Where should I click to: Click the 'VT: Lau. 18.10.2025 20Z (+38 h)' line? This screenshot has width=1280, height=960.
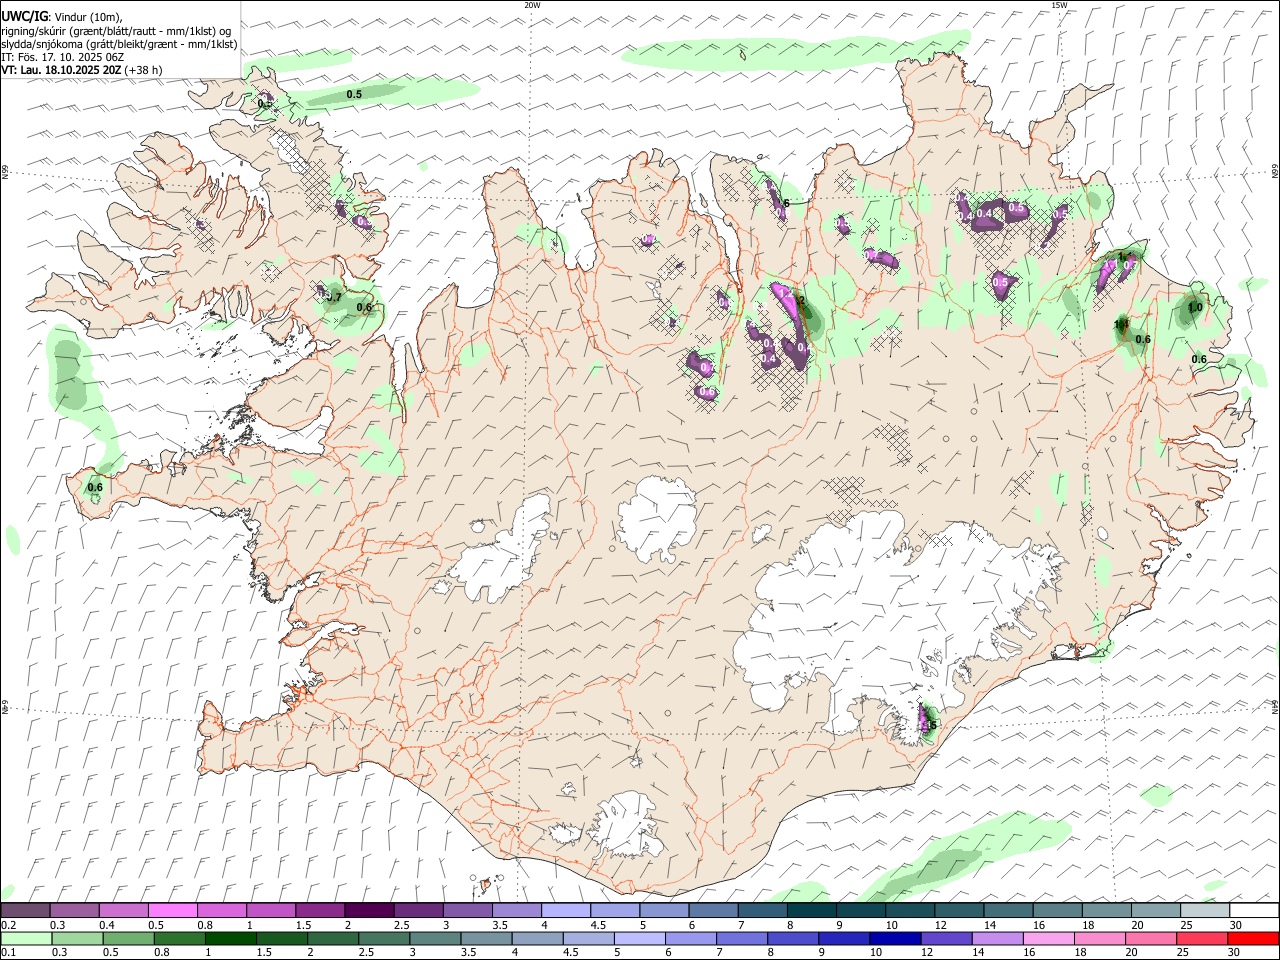click(x=81, y=71)
